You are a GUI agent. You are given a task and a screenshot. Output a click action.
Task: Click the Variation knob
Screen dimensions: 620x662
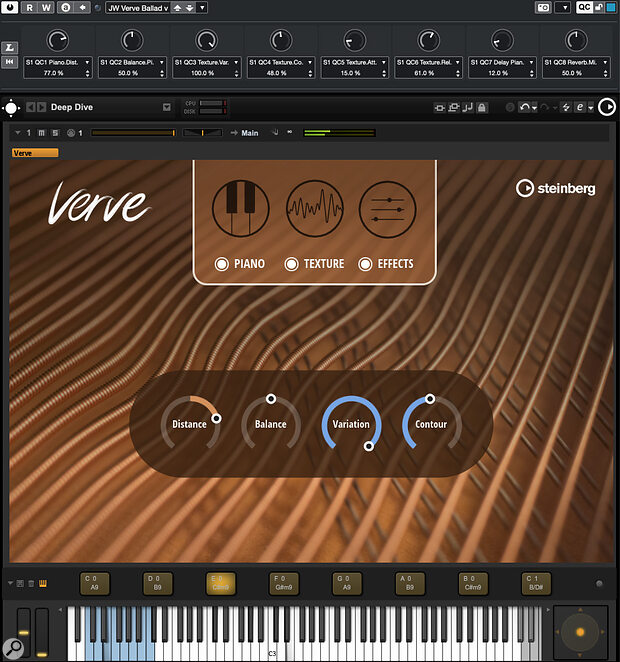click(x=351, y=424)
